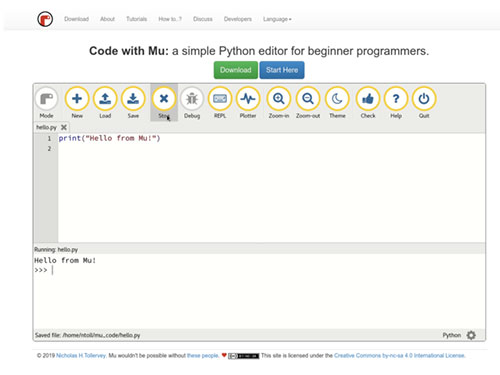
Task: Open the REPL panel
Action: click(x=220, y=99)
